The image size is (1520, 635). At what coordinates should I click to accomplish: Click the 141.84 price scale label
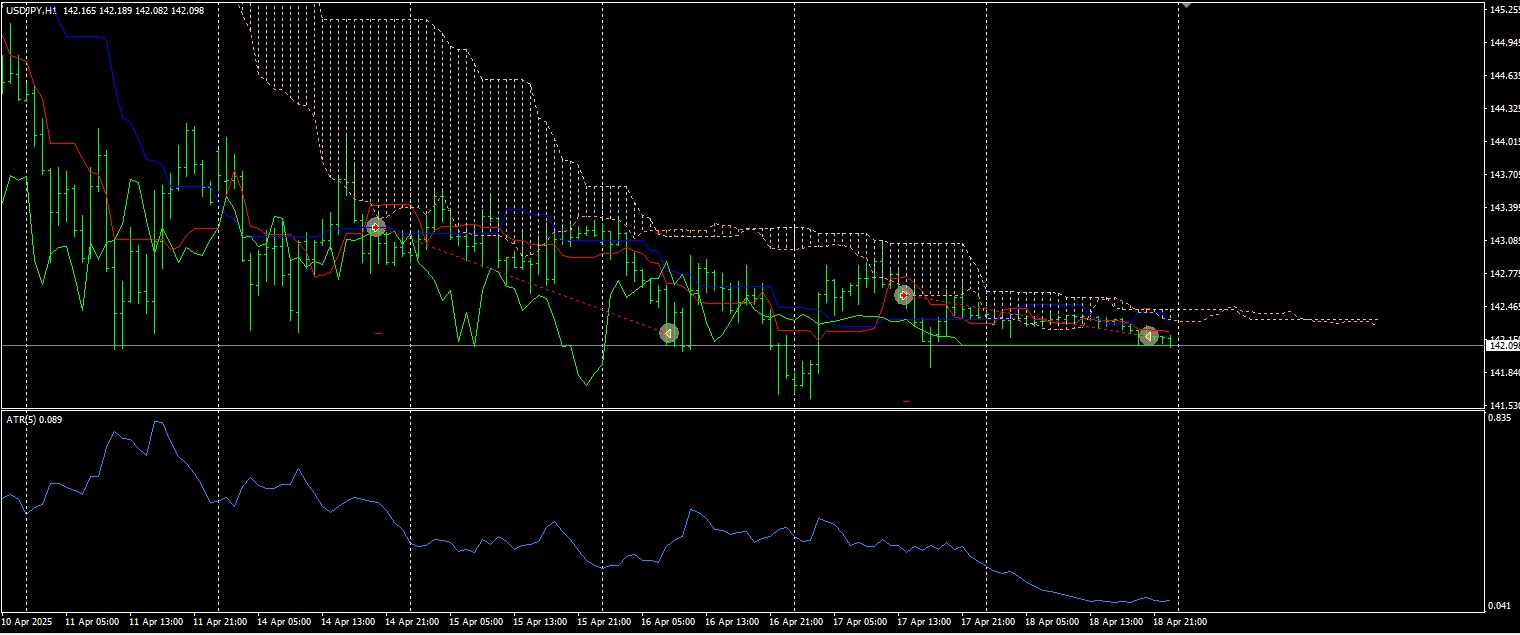click(x=1503, y=373)
